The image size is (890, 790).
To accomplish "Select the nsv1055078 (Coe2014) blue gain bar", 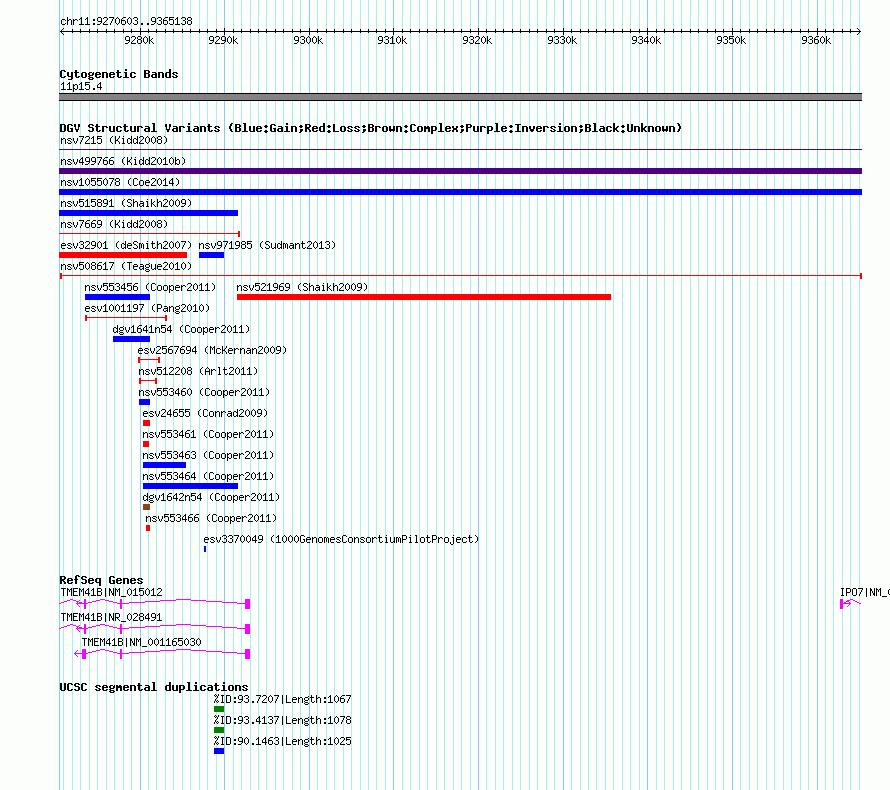I will click(x=460, y=192).
